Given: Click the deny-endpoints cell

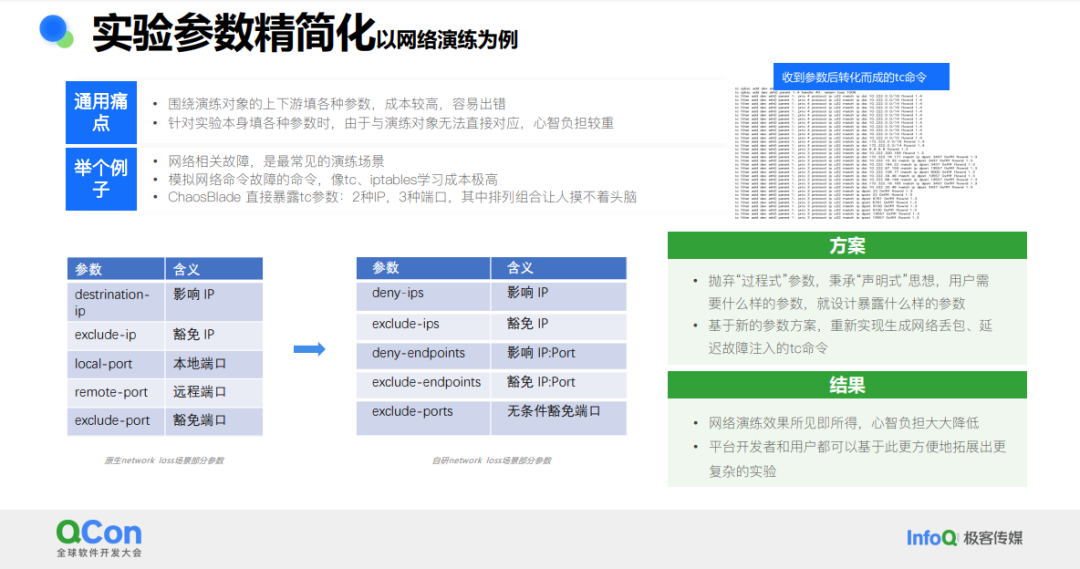Looking at the screenshot, I should (x=423, y=355).
